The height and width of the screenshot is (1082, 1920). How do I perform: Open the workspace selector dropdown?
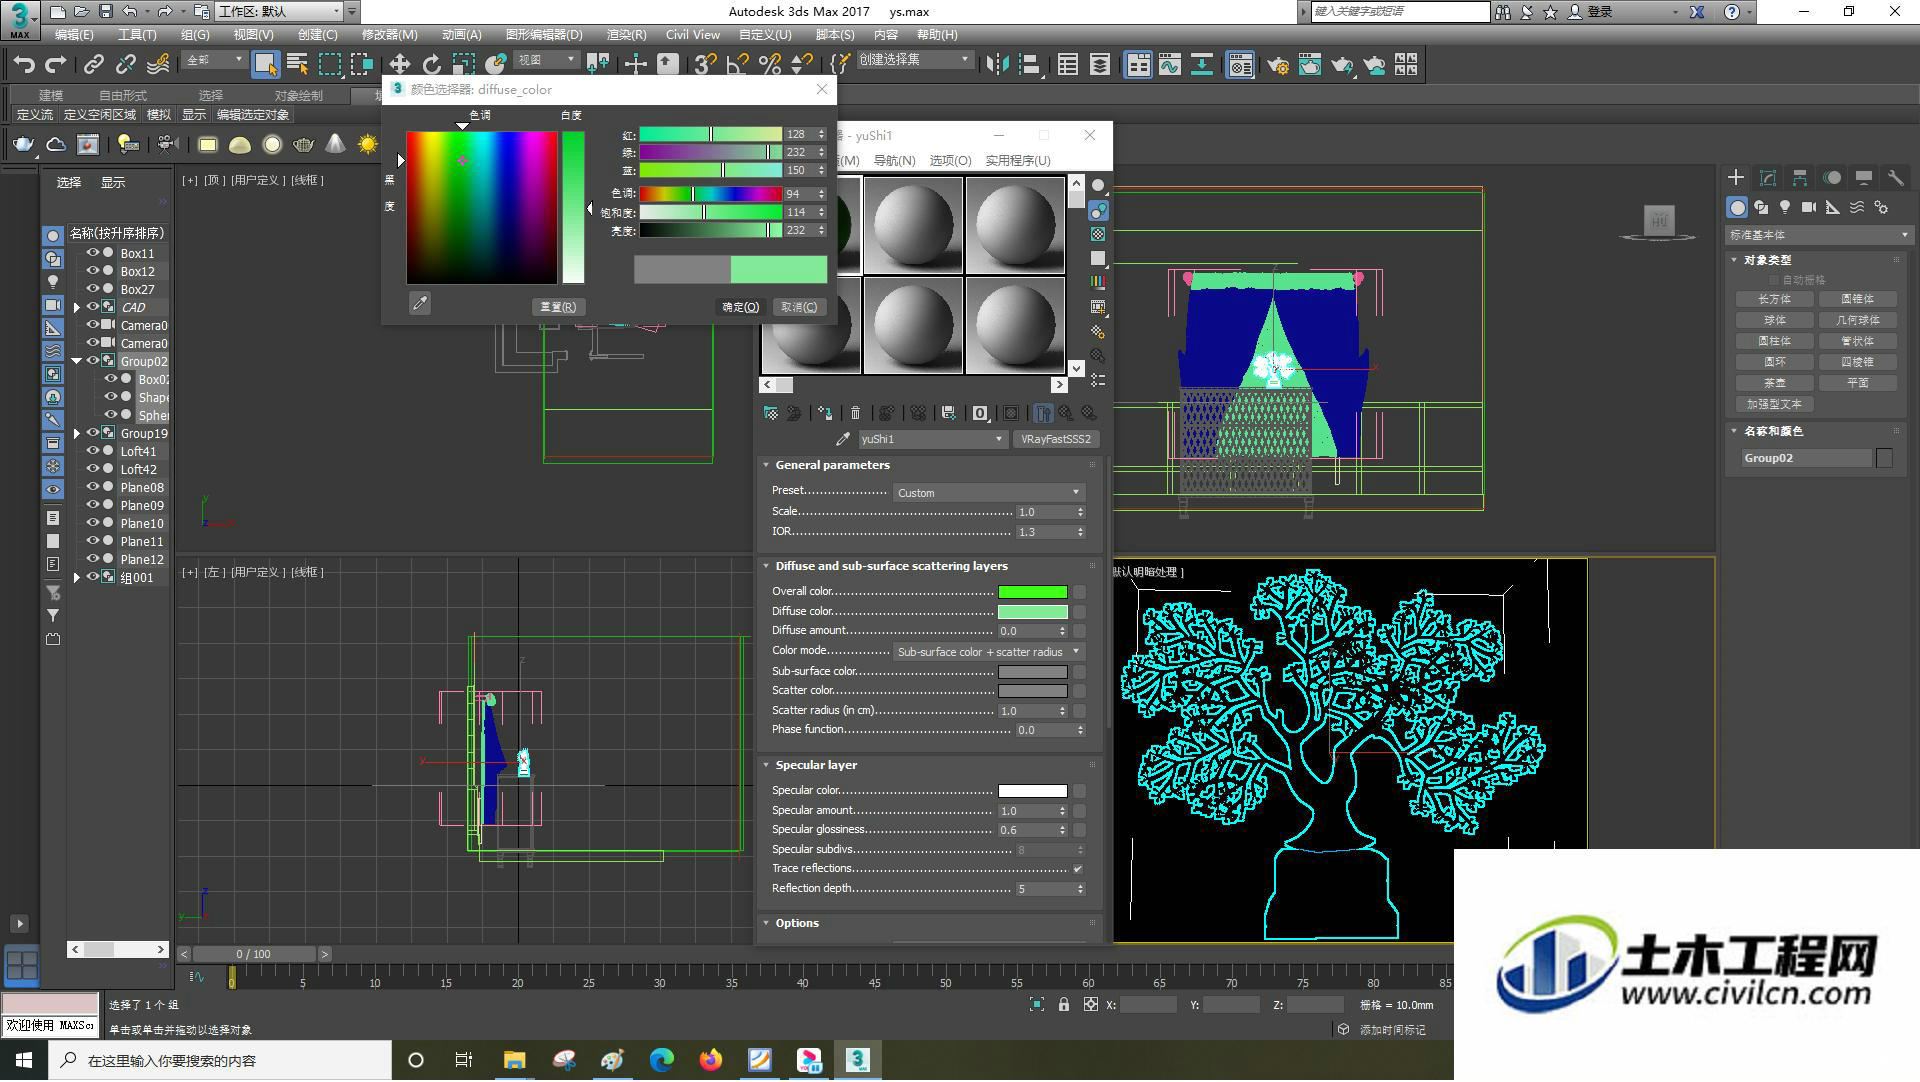coord(279,12)
